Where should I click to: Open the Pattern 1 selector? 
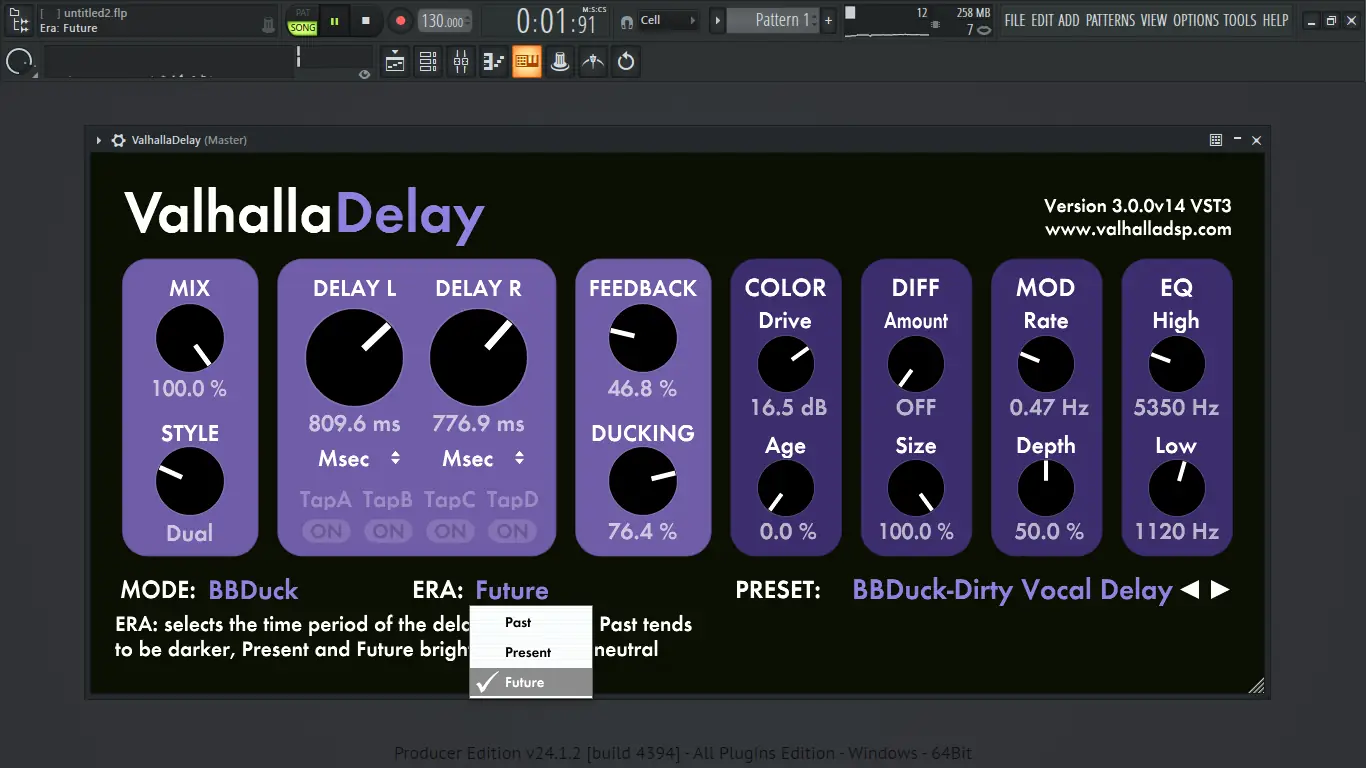tap(772, 20)
